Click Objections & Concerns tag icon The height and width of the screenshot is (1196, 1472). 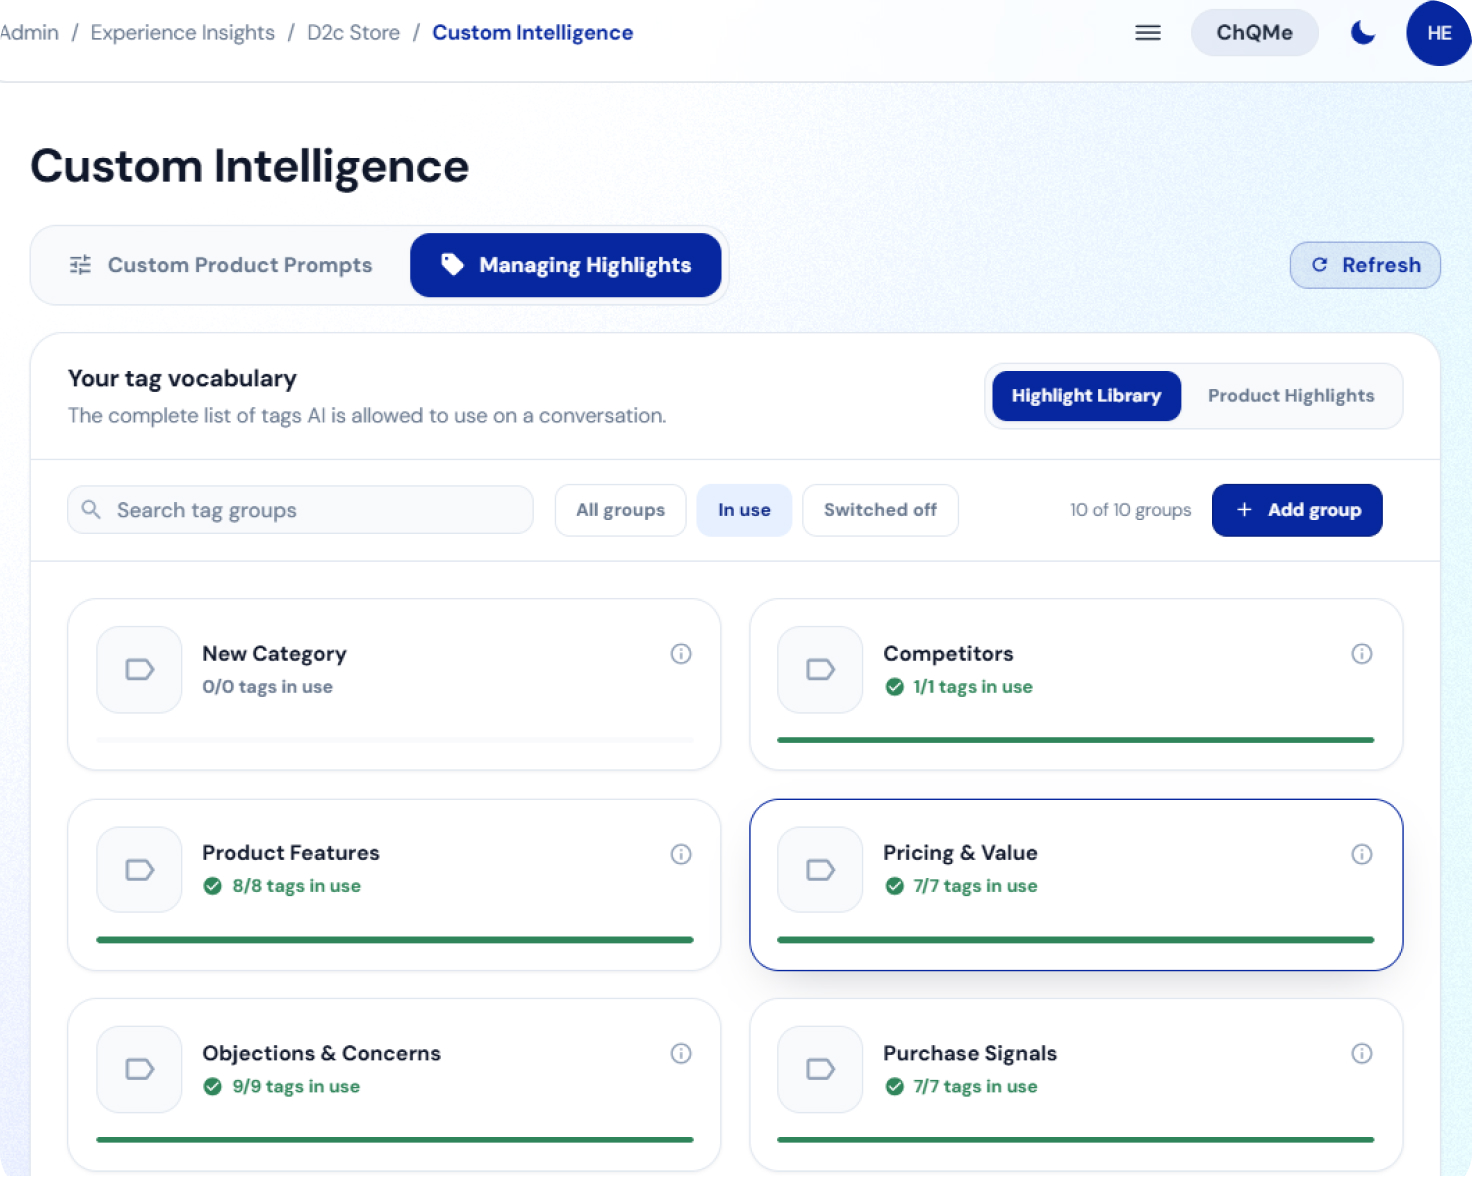(139, 1069)
